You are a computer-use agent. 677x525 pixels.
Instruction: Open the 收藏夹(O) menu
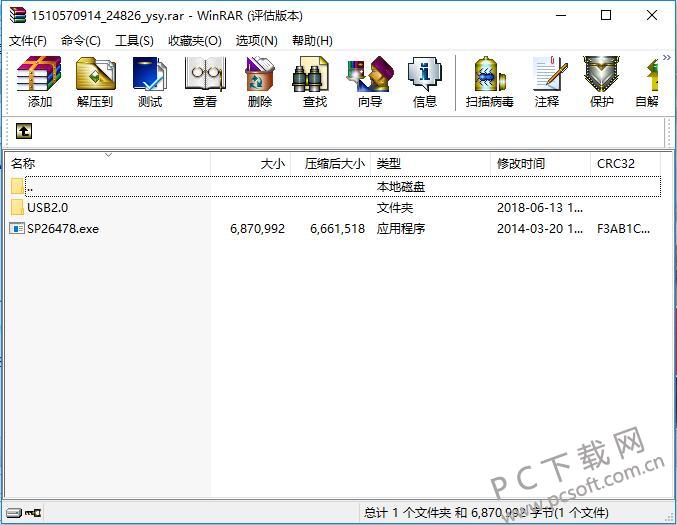click(195, 41)
